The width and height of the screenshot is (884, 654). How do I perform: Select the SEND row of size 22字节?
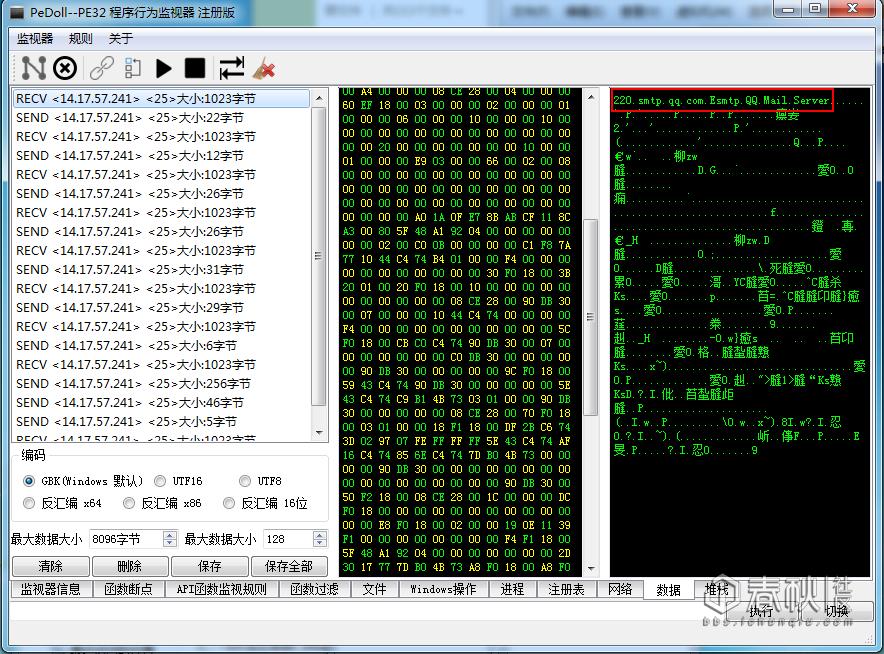pyautogui.click(x=161, y=118)
